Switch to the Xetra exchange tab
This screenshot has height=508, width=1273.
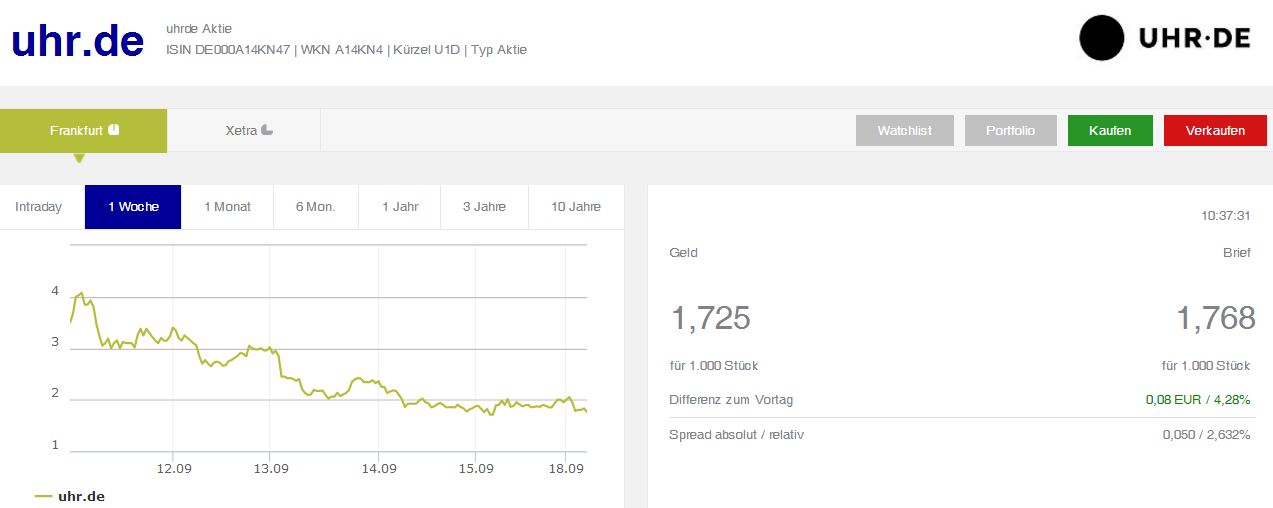point(243,130)
